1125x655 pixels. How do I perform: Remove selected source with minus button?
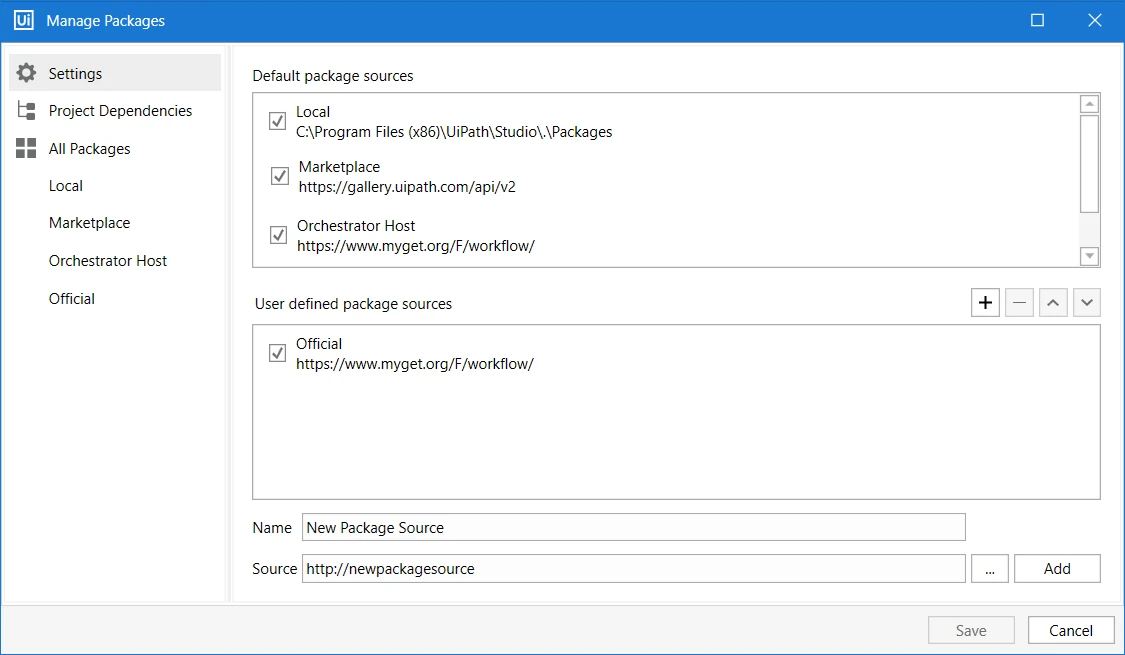[x=1019, y=303]
